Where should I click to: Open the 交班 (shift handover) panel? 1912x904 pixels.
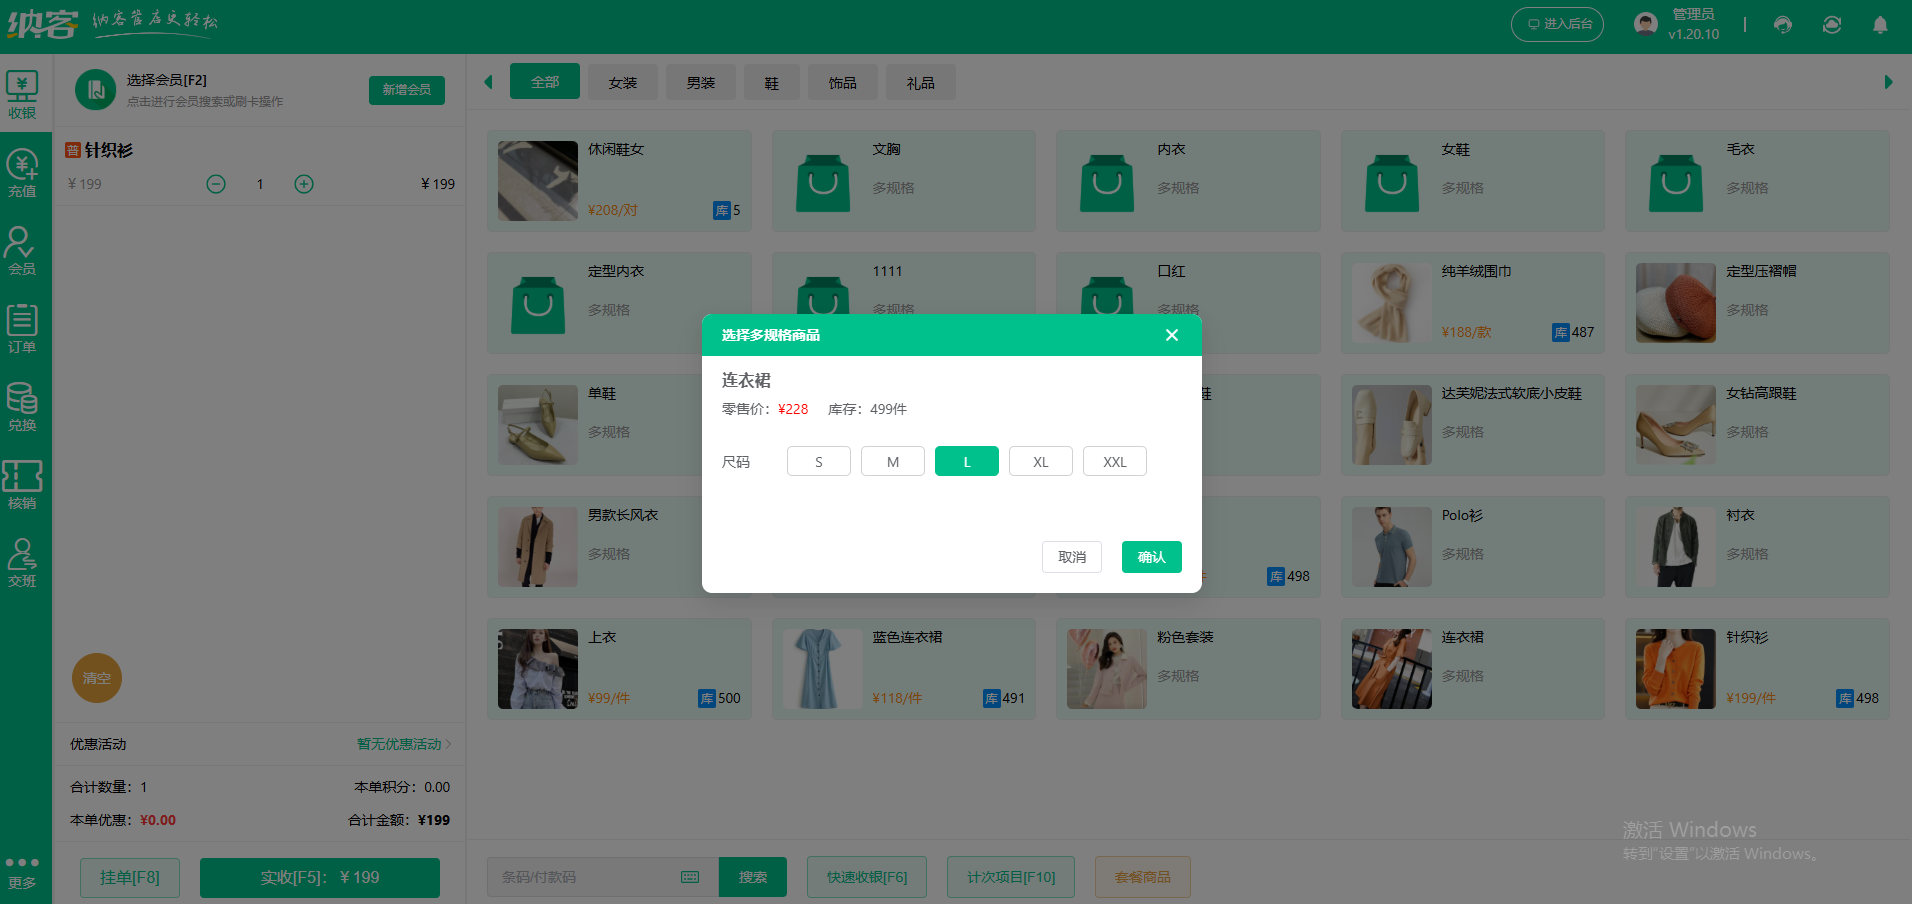pos(23,561)
